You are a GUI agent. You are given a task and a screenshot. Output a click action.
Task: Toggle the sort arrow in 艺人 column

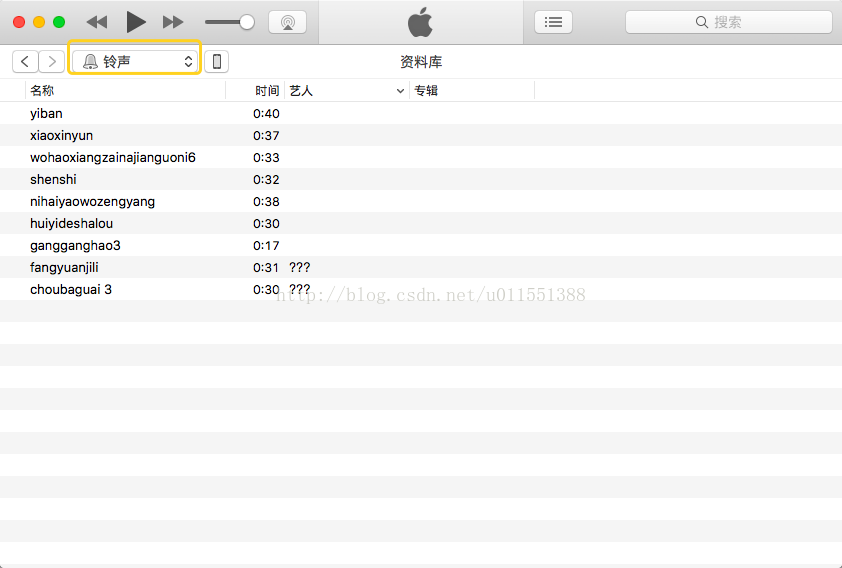click(400, 91)
